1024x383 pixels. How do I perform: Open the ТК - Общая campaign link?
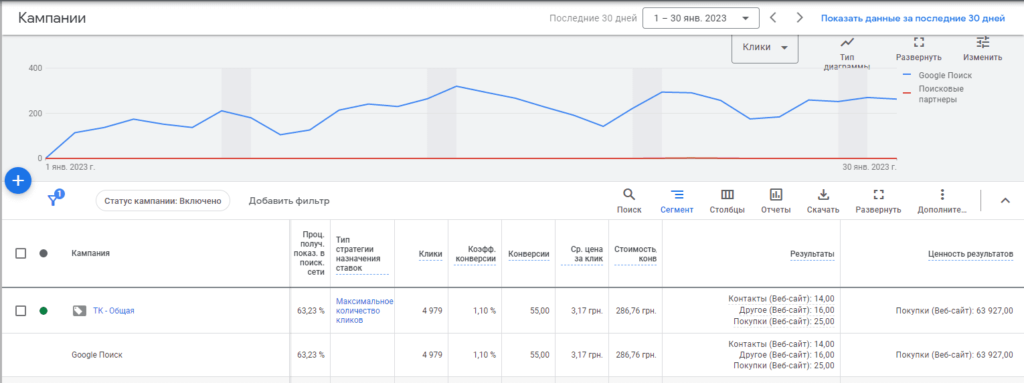coord(114,310)
